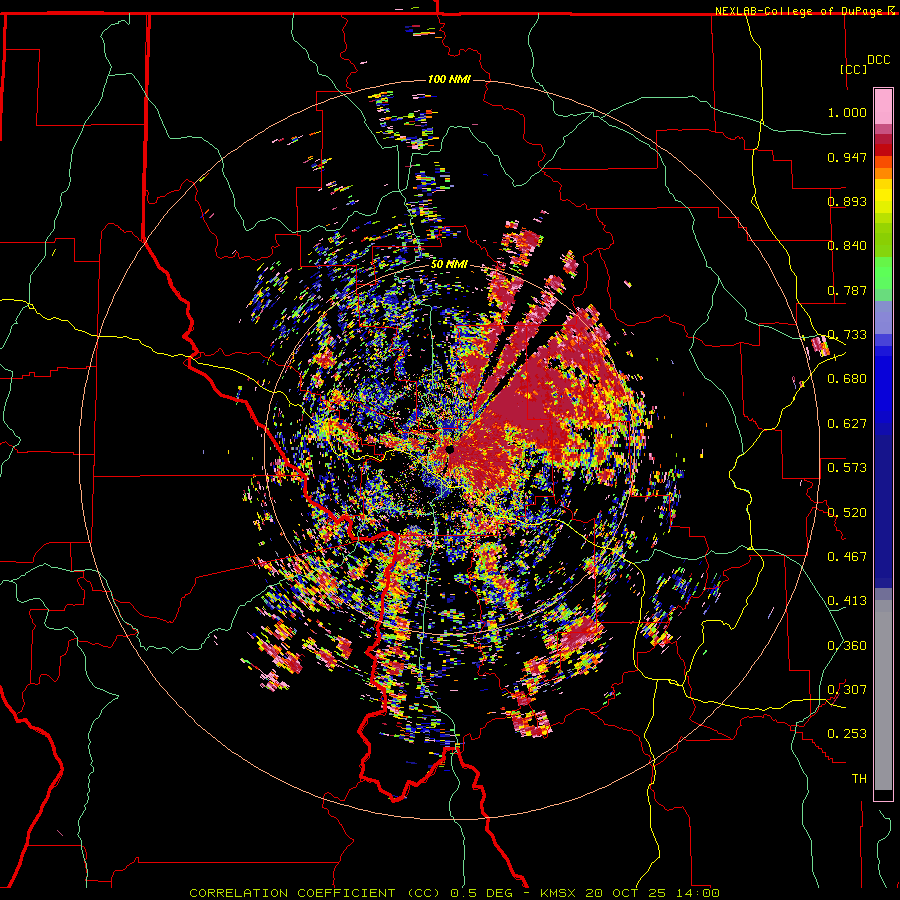This screenshot has height=900, width=900.
Task: Click the CORRELATION COEFFICIENT (CC) title text
Action: 315,893
